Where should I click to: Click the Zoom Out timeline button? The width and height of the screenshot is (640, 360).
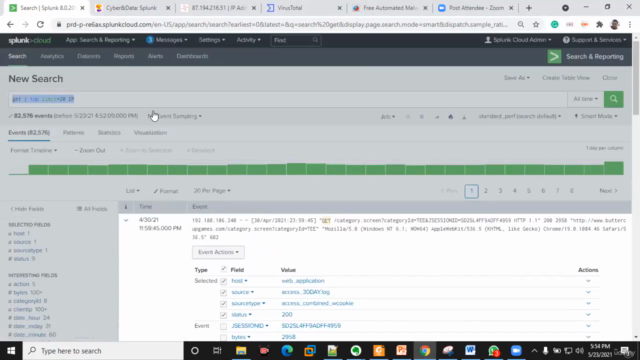coord(90,150)
